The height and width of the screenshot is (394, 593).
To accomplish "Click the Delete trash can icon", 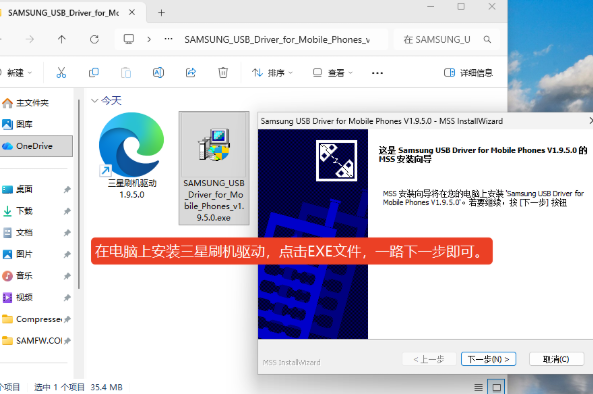I will (x=223, y=72).
